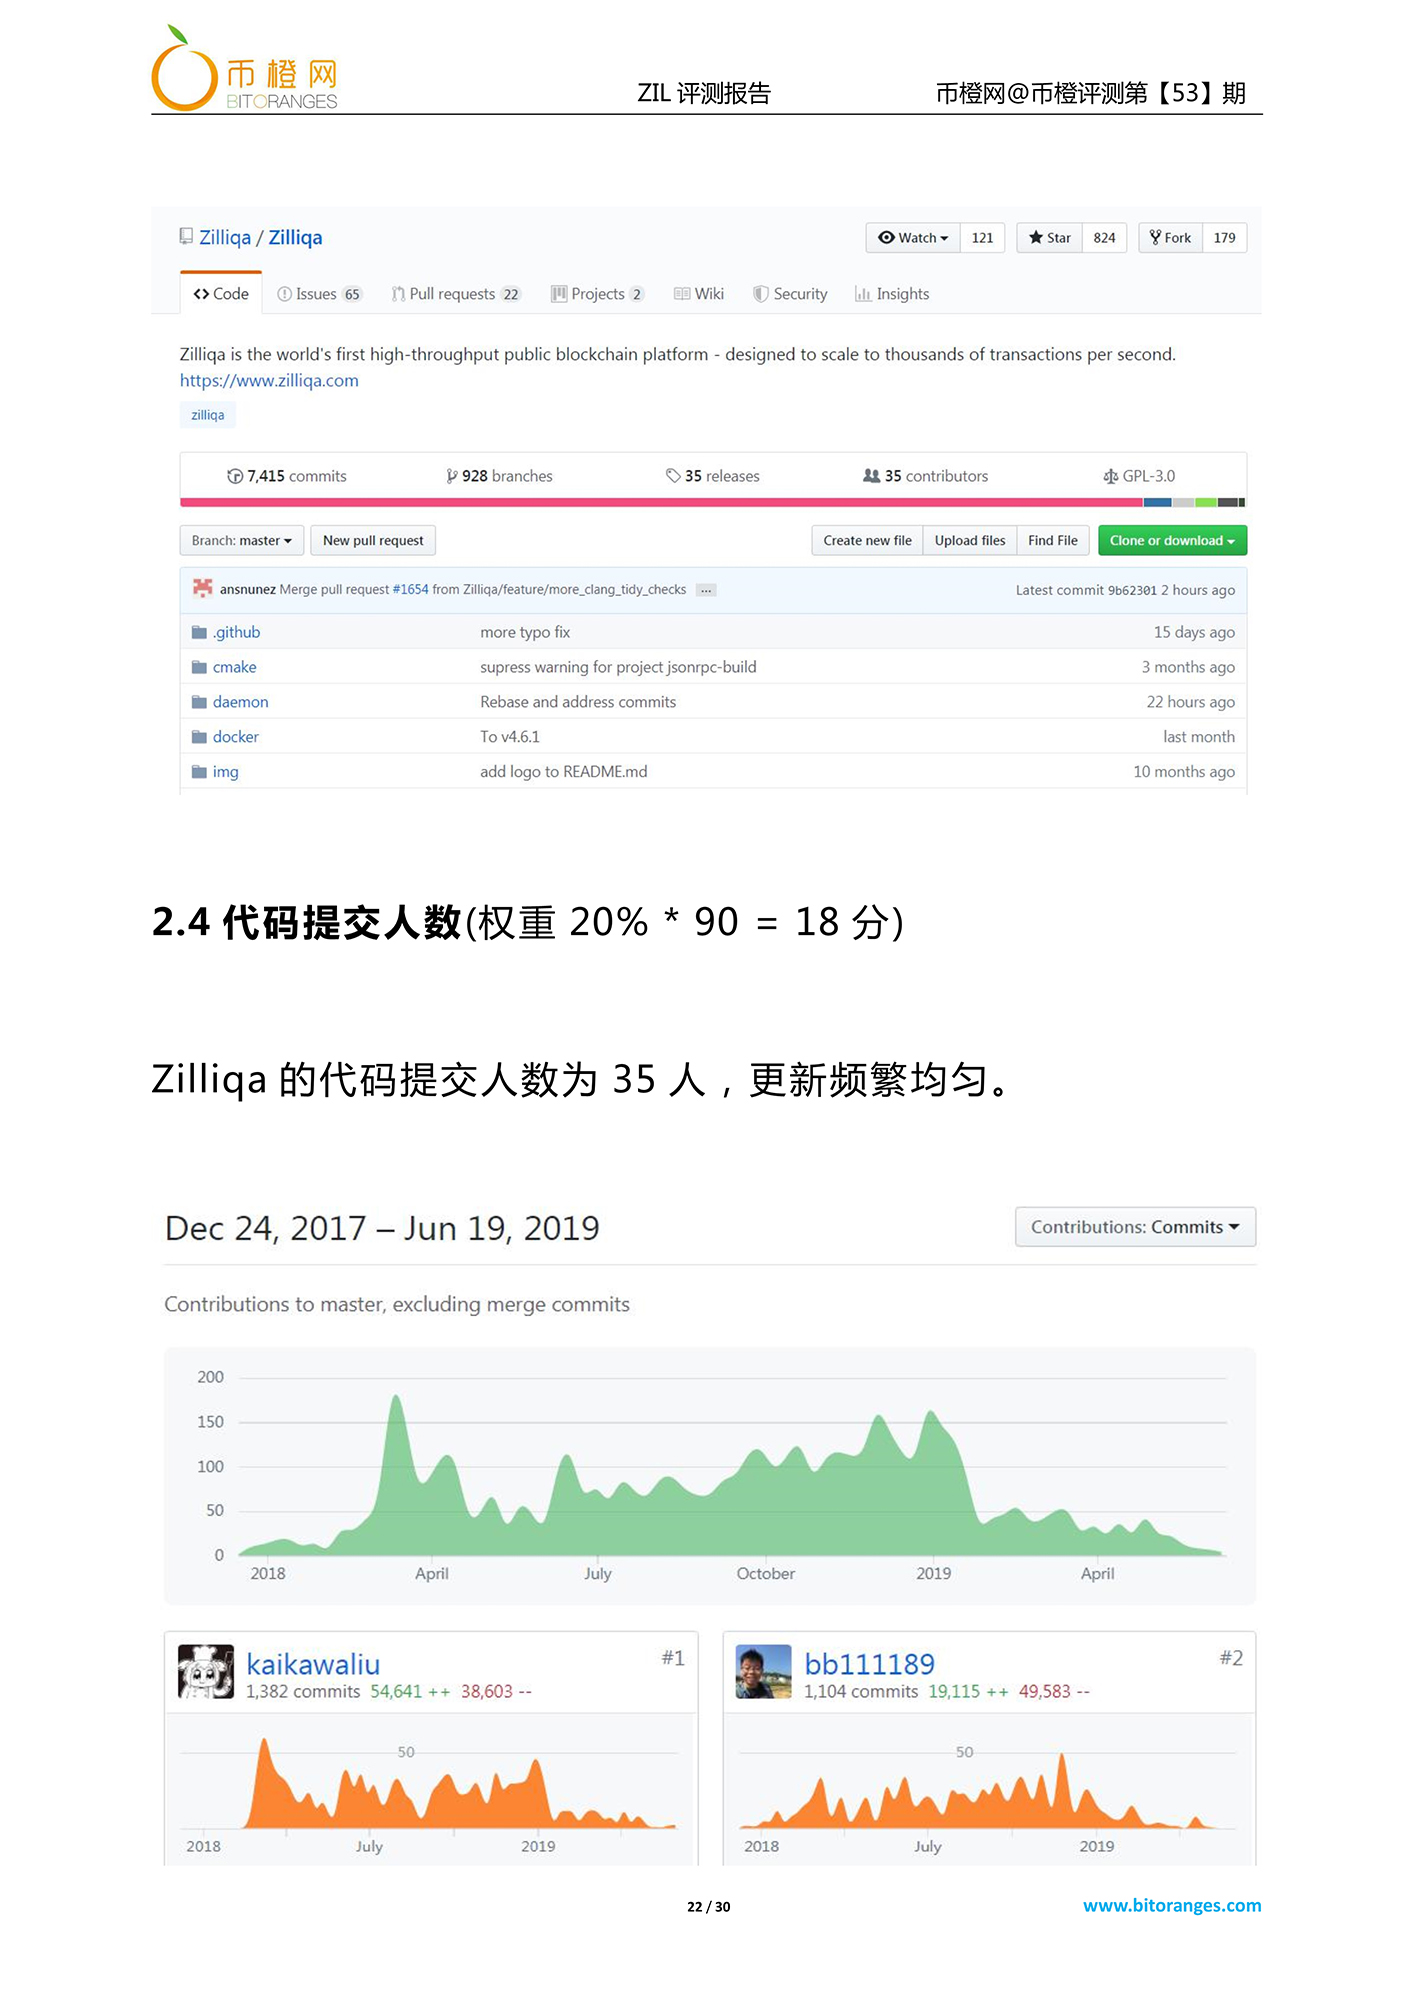
Task: Visit www.bitoranges.com footer link
Action: coord(1172,1906)
